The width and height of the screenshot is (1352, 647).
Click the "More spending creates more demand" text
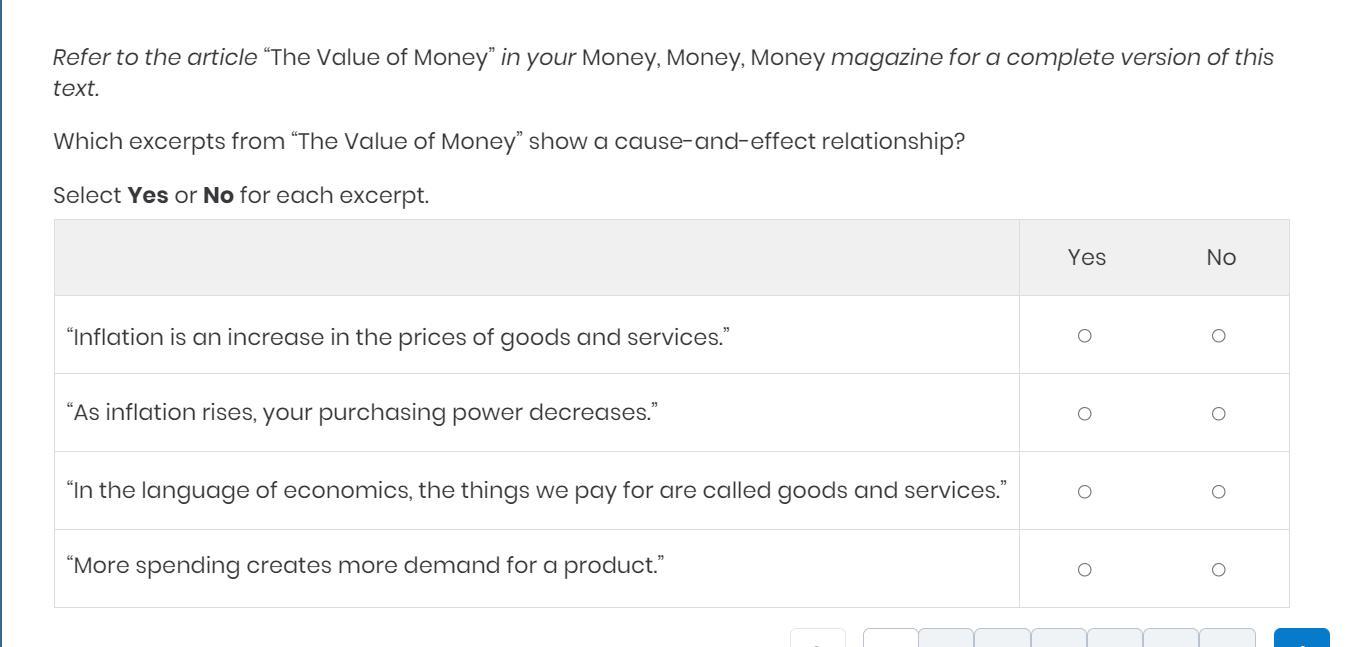(x=365, y=566)
